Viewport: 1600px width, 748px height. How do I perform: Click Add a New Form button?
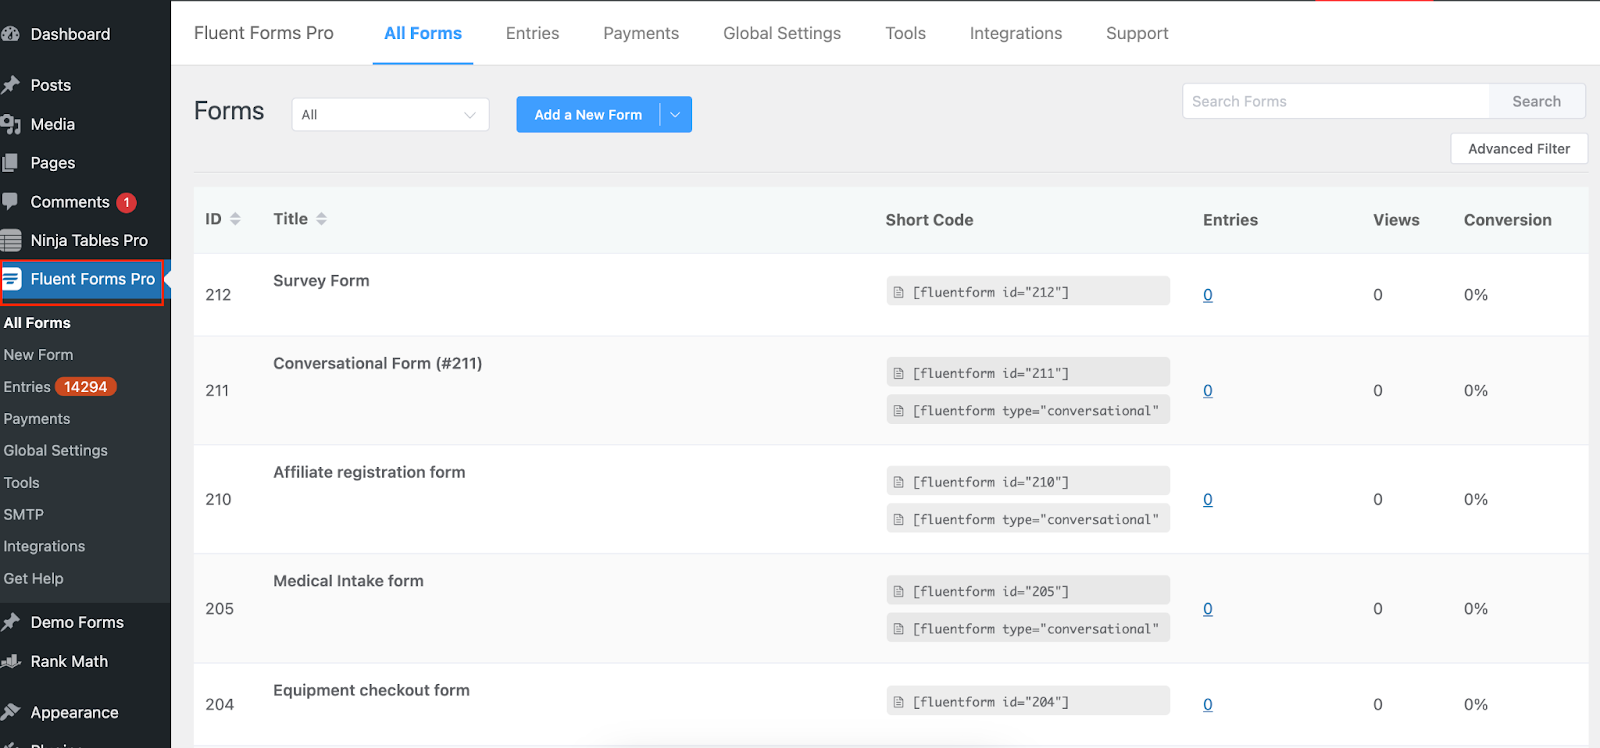[588, 114]
